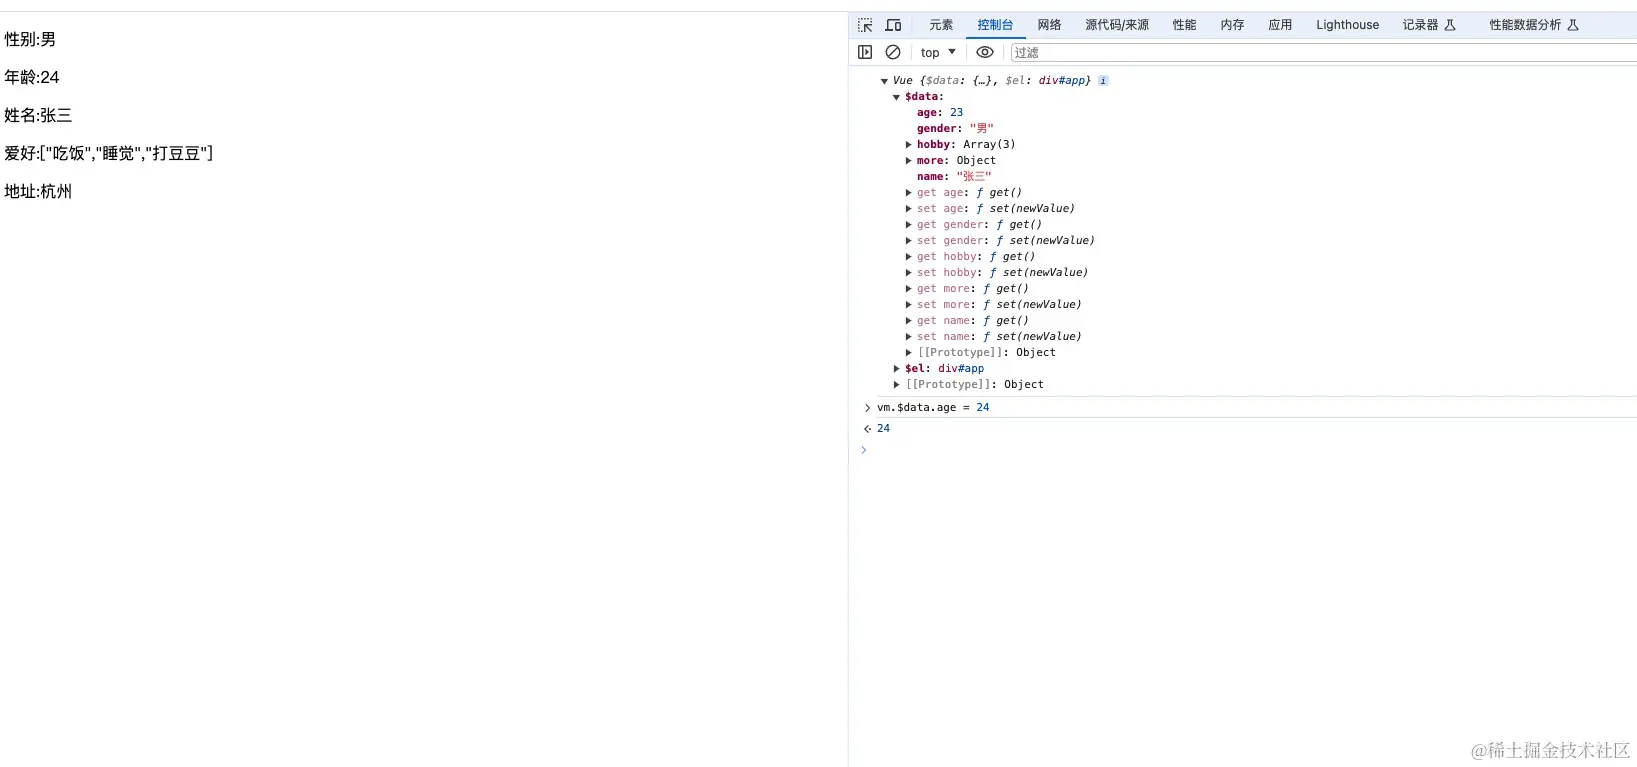This screenshot has width=1637, height=767.
Task: Select the 控制台 tab
Action: tap(995, 25)
